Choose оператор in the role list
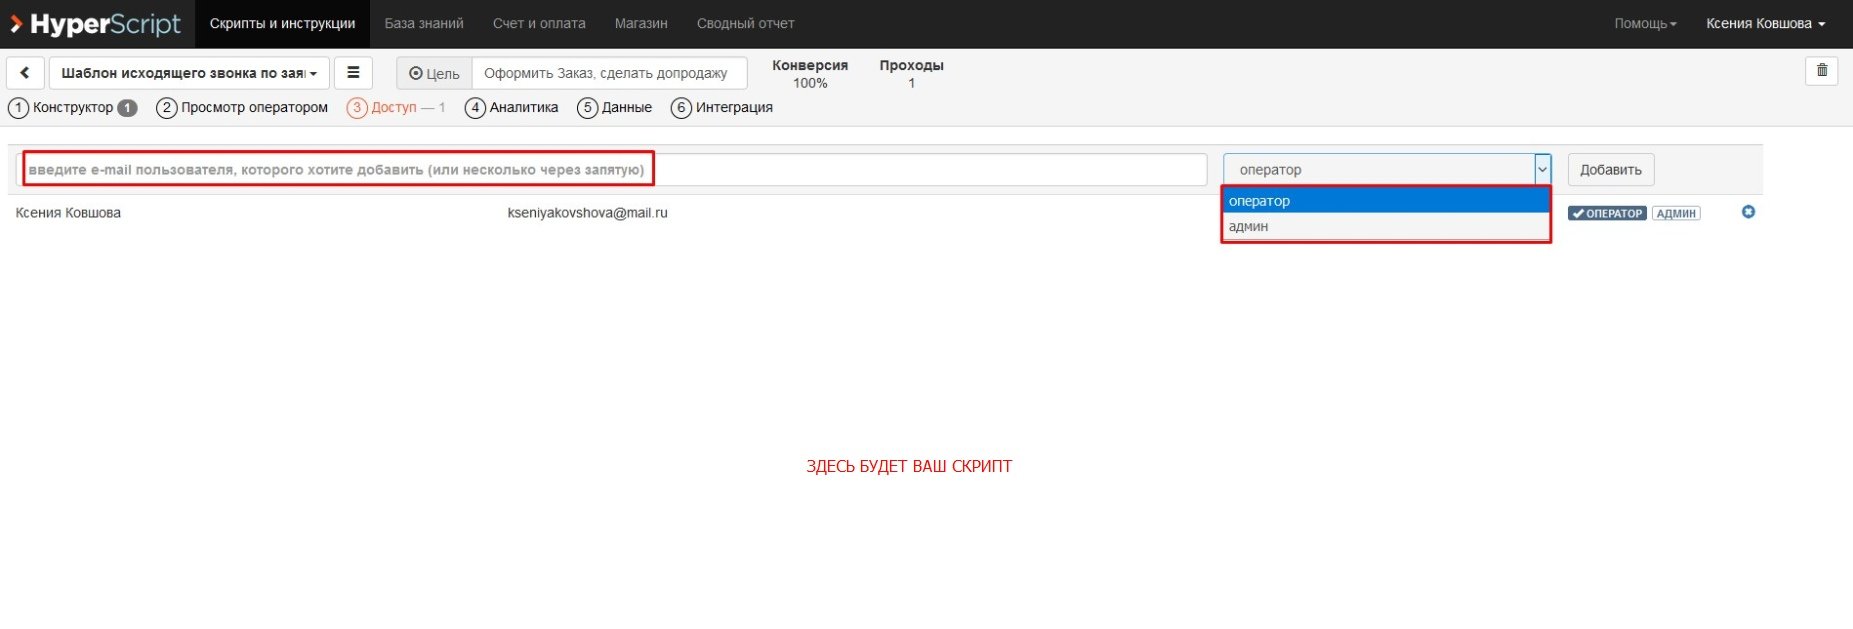The width and height of the screenshot is (1853, 629). [x=1385, y=201]
